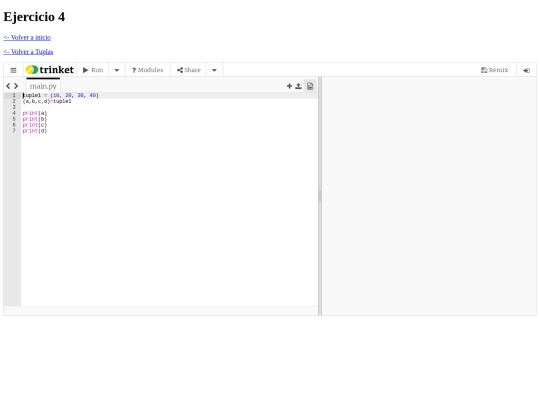Remix this trinket
The height and width of the screenshot is (405, 540).
pos(495,70)
